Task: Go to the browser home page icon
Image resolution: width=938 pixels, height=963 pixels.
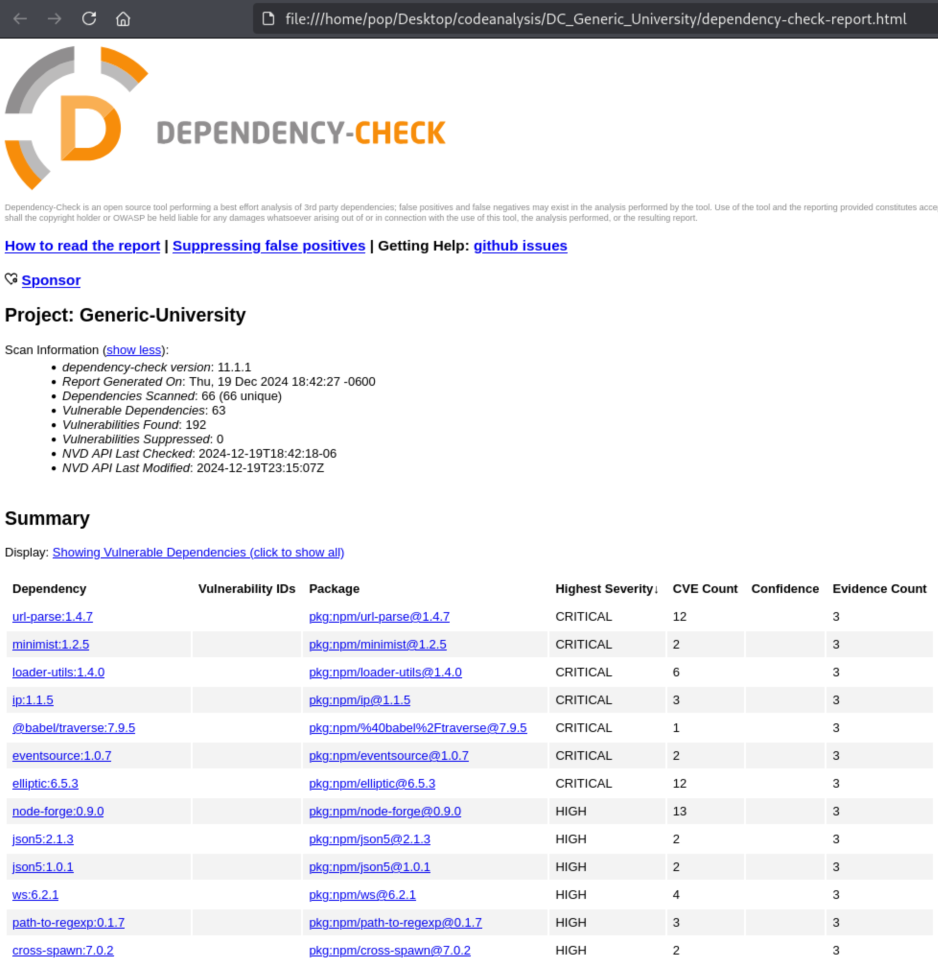Action: coord(123,18)
